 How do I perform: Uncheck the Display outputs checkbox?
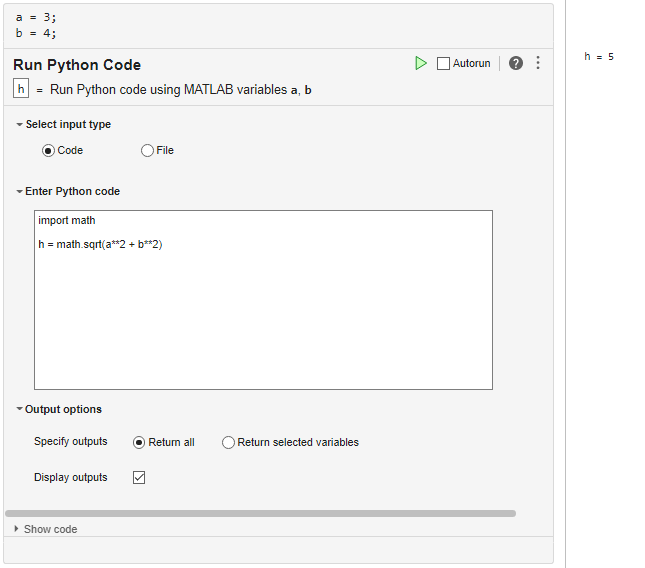coord(139,477)
